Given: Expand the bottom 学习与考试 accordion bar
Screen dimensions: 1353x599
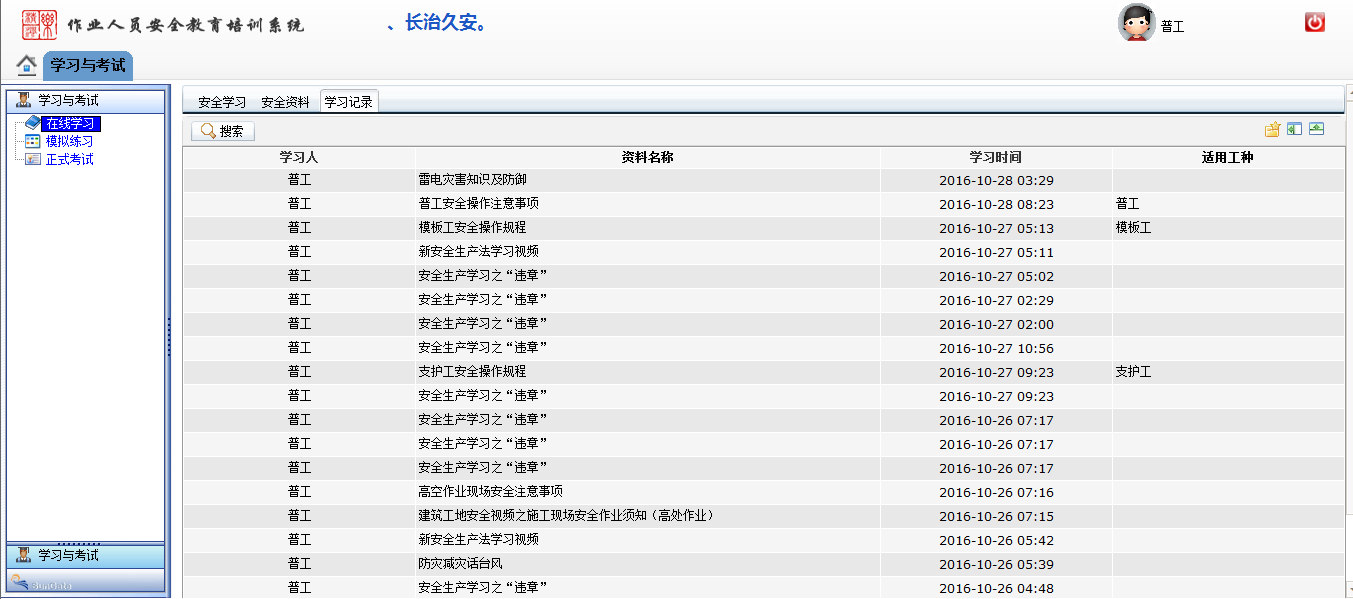Looking at the screenshot, I should (x=85, y=555).
